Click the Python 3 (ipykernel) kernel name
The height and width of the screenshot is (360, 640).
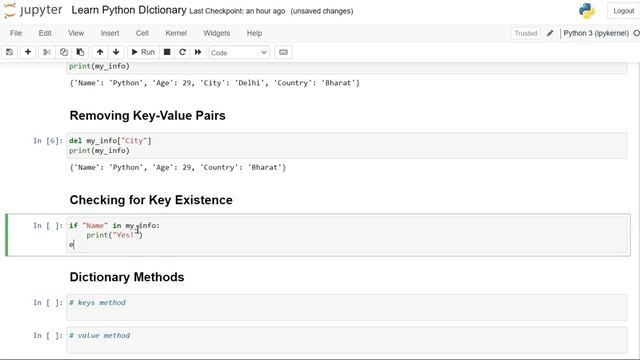pyautogui.click(x=596, y=33)
